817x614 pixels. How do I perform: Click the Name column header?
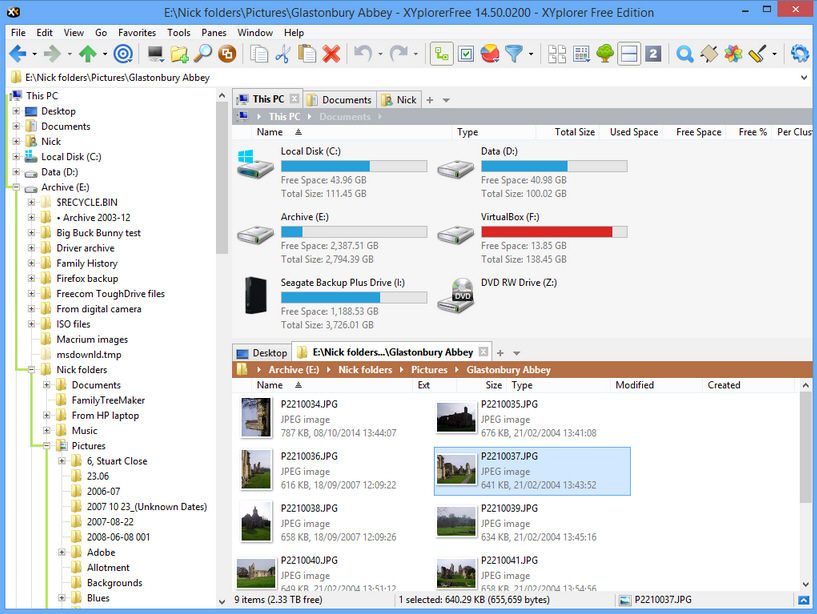(270, 385)
